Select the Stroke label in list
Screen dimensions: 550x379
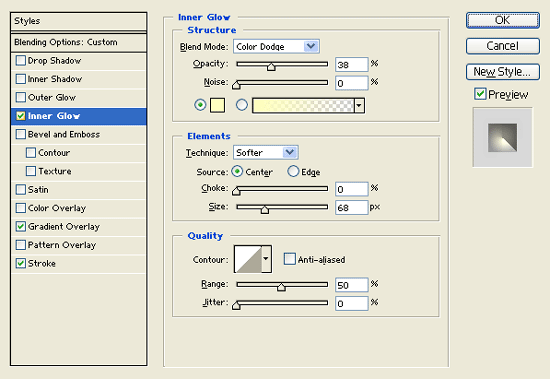click(42, 264)
